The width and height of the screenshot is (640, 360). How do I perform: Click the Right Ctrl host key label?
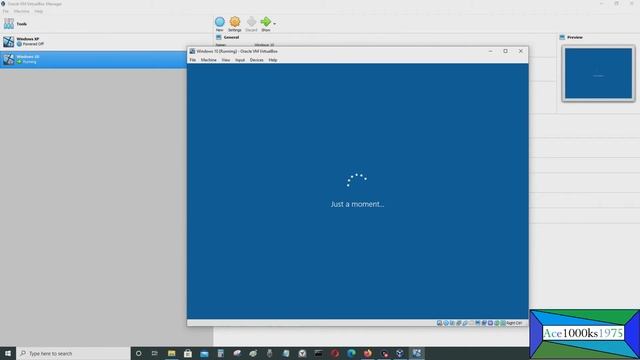click(514, 323)
